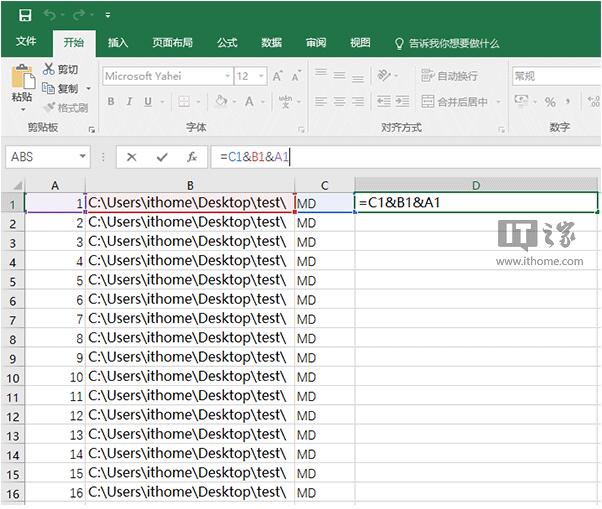
Task: Cancel formula entry with the X icon
Action: (132, 157)
